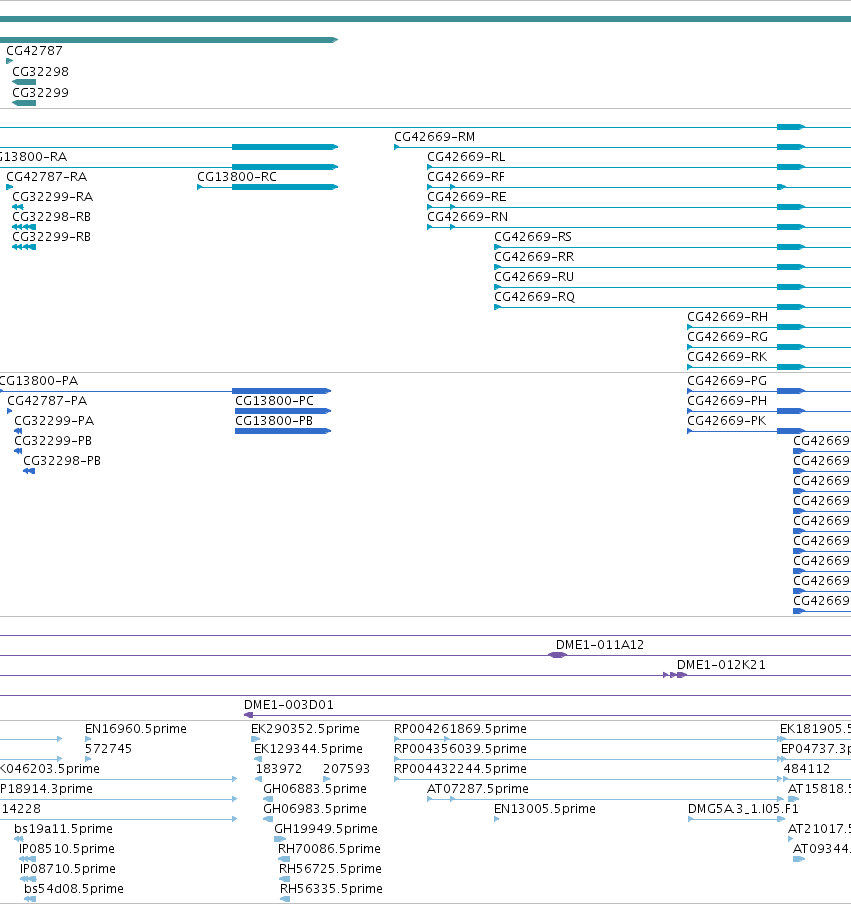The width and height of the screenshot is (851, 904).
Task: Click protein CG42669-PH label
Action: click(727, 401)
